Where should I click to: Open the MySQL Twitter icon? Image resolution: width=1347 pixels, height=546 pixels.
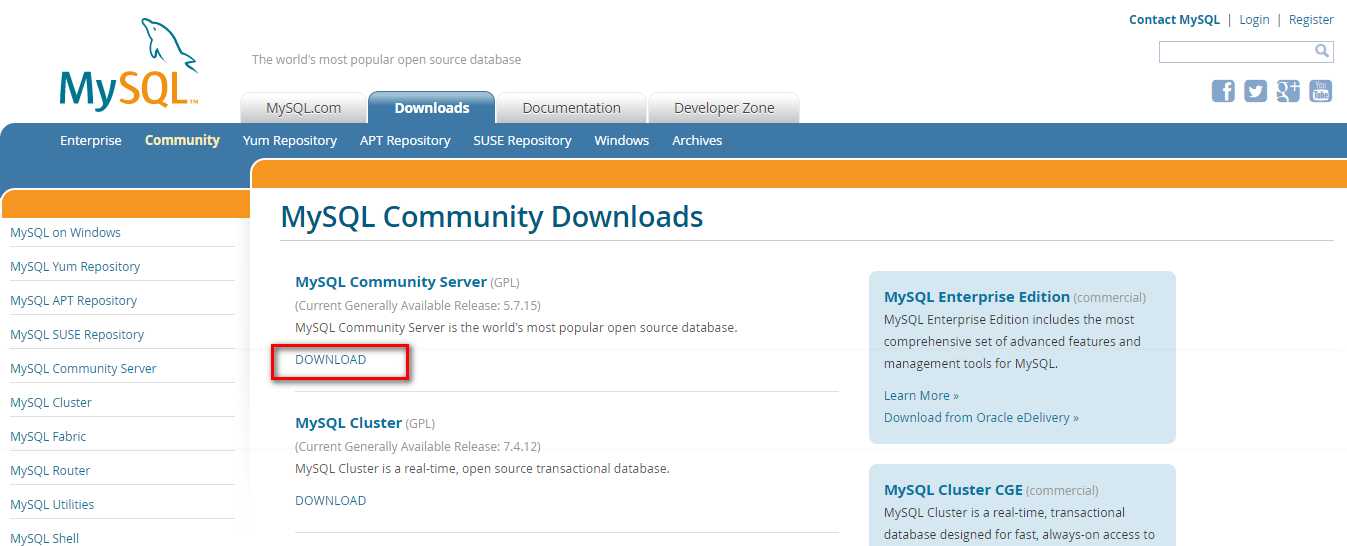coord(1256,91)
